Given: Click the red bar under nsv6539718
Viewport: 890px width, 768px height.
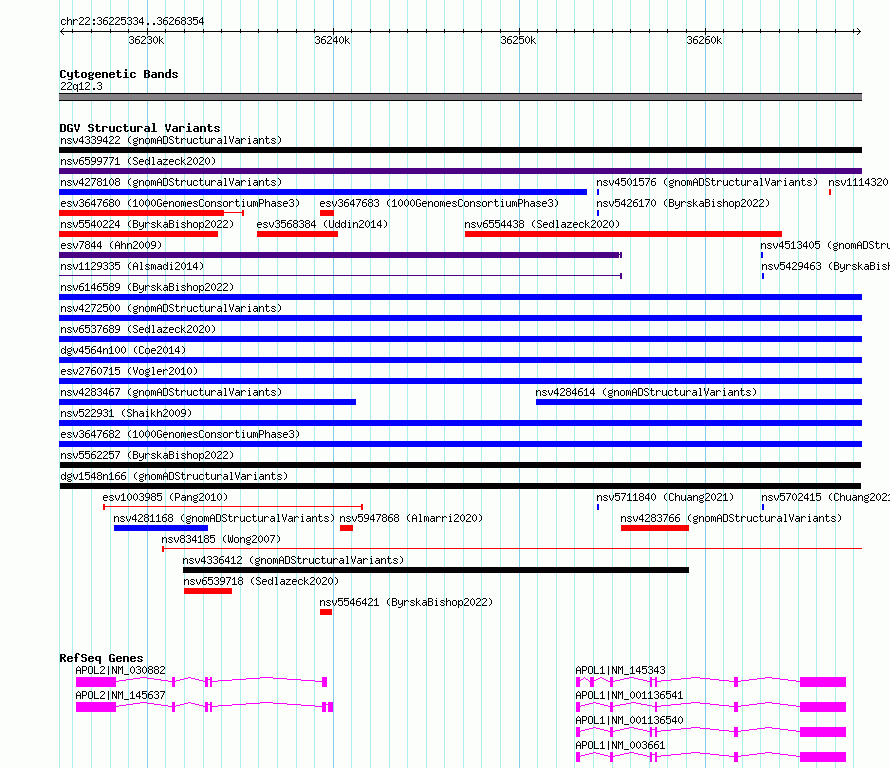Looking at the screenshot, I should (208, 591).
